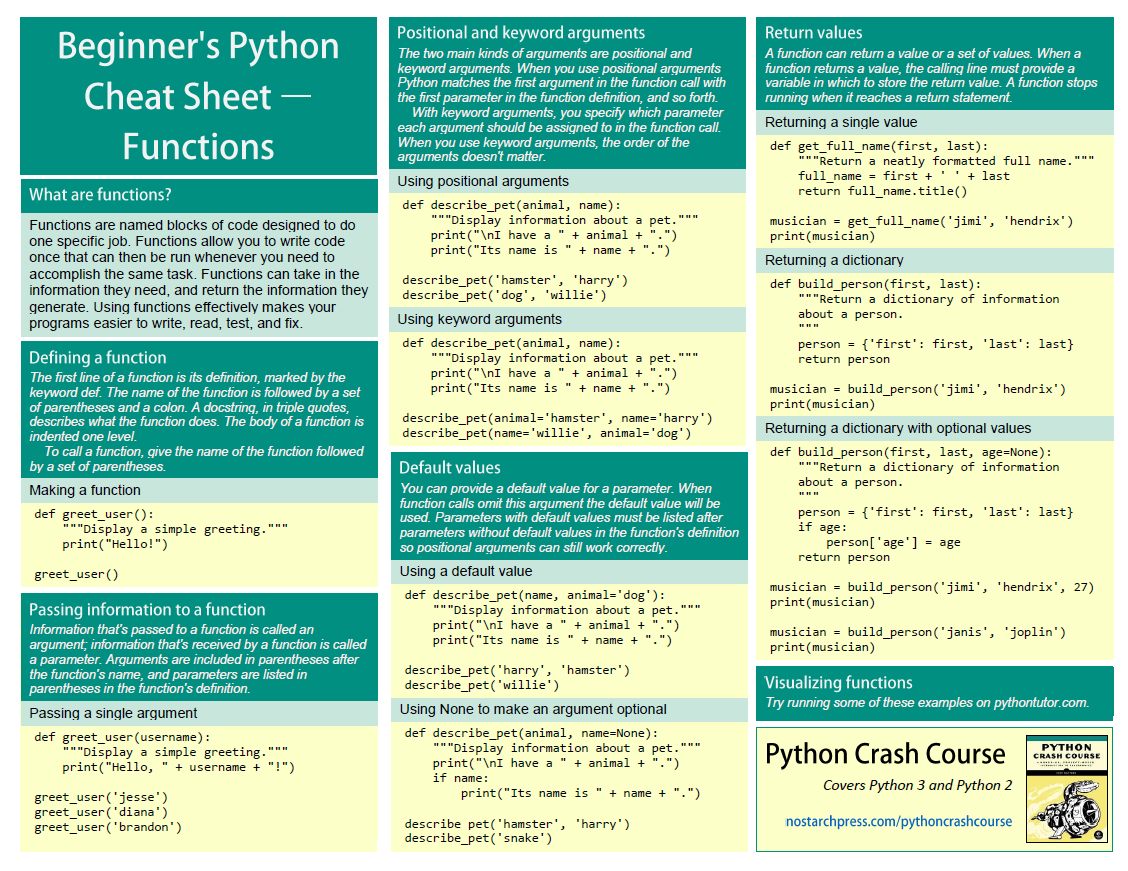Click the pythontutor.com reference text

[1041, 703]
